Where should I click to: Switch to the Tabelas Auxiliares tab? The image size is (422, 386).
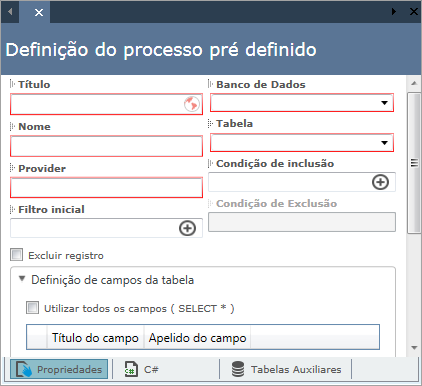(286, 369)
